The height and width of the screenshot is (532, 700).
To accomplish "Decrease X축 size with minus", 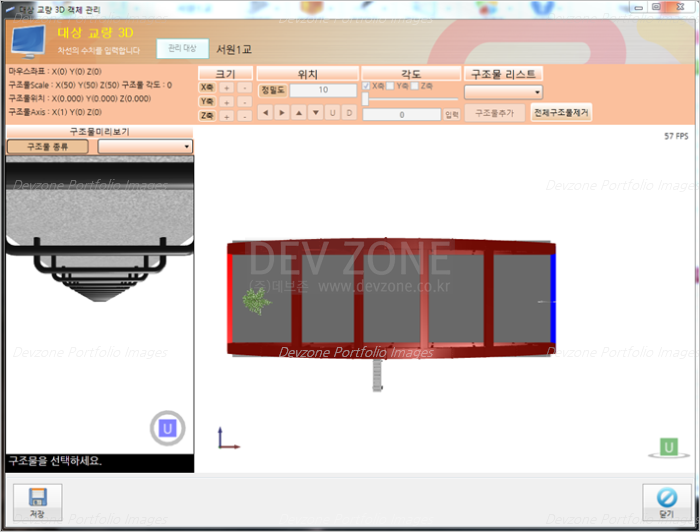I will pos(244,88).
